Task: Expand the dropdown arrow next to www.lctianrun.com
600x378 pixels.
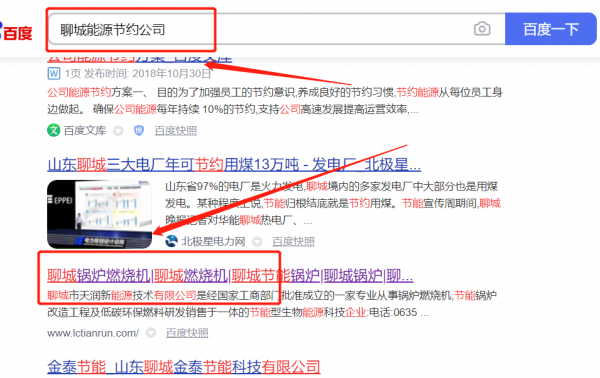Action: click(151, 333)
